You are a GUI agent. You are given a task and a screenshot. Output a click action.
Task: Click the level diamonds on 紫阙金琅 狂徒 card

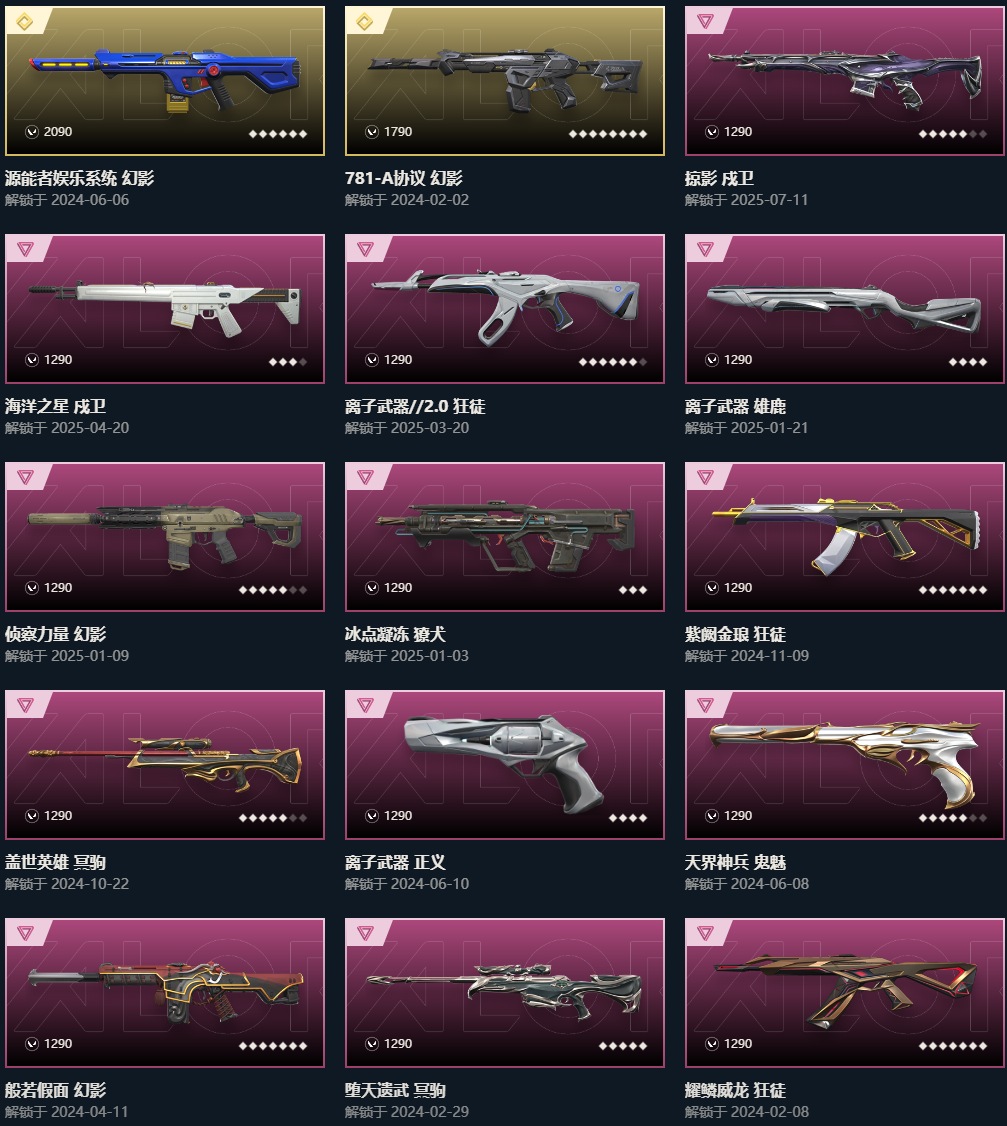[952, 590]
